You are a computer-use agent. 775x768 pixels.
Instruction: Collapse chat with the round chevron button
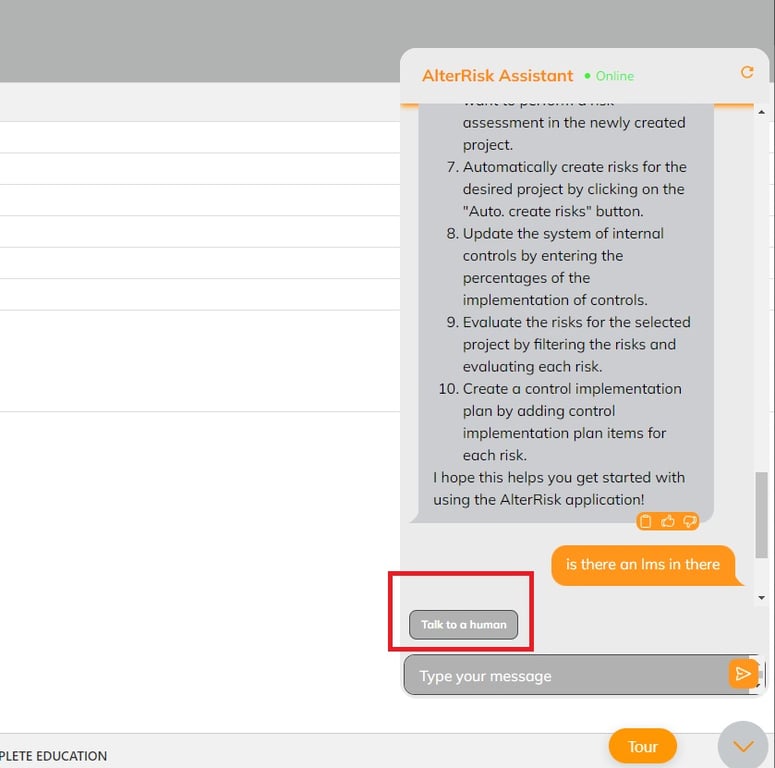(x=743, y=746)
